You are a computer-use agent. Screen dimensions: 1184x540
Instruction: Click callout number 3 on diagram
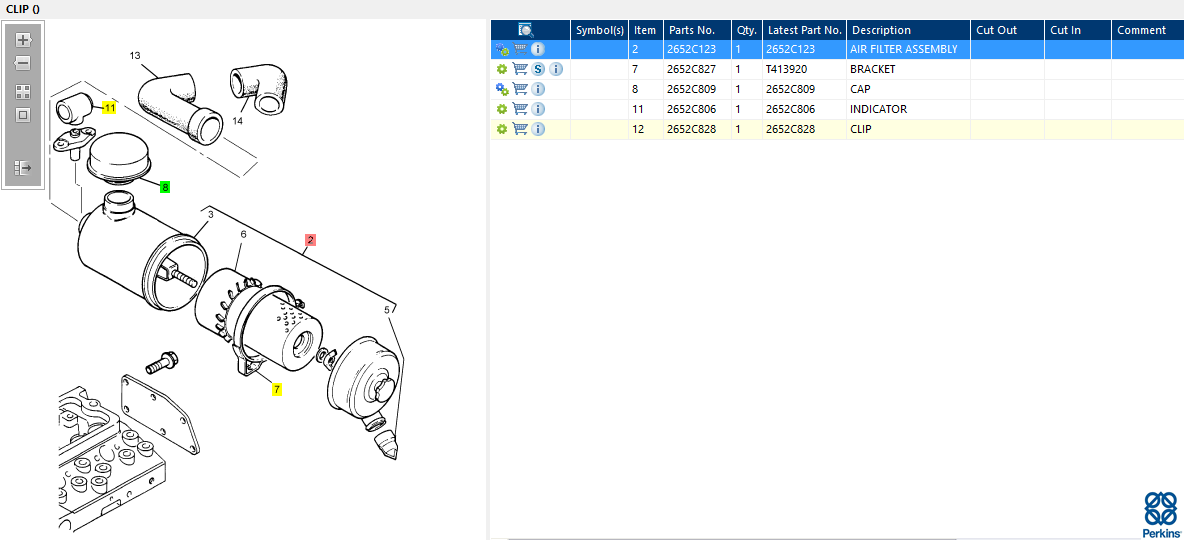pyautogui.click(x=211, y=215)
